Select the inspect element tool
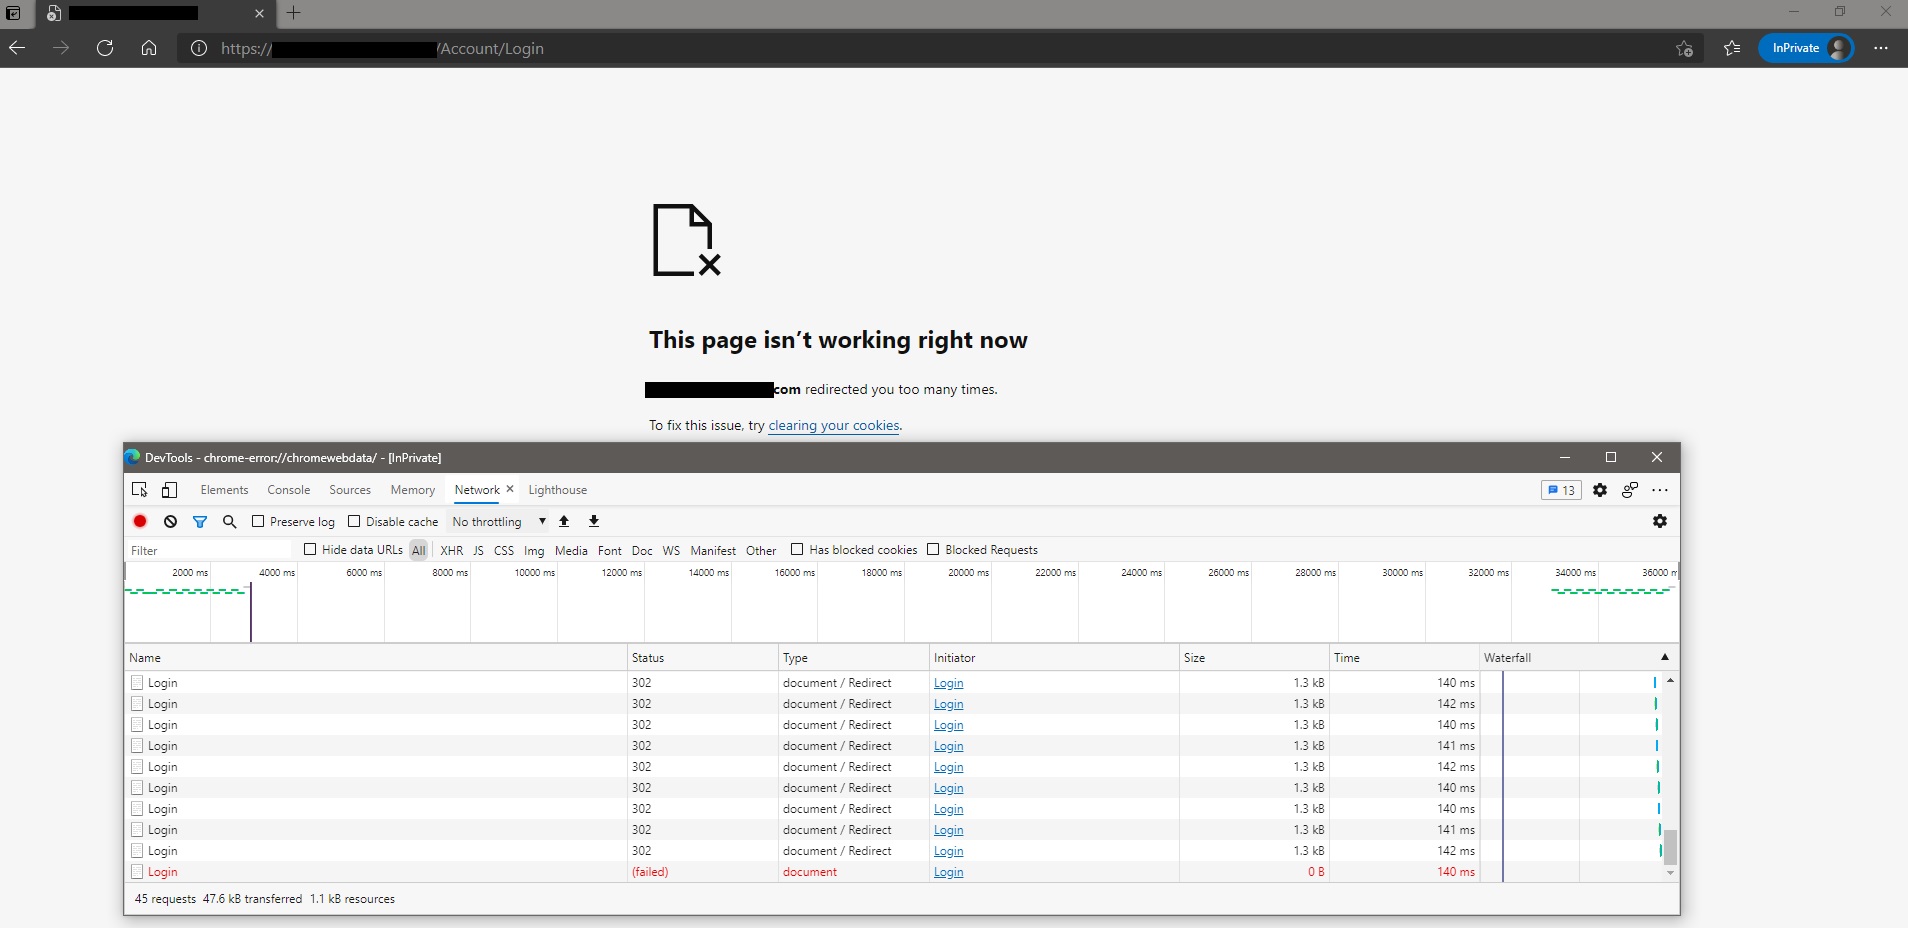Image resolution: width=1908 pixels, height=928 pixels. click(x=139, y=490)
